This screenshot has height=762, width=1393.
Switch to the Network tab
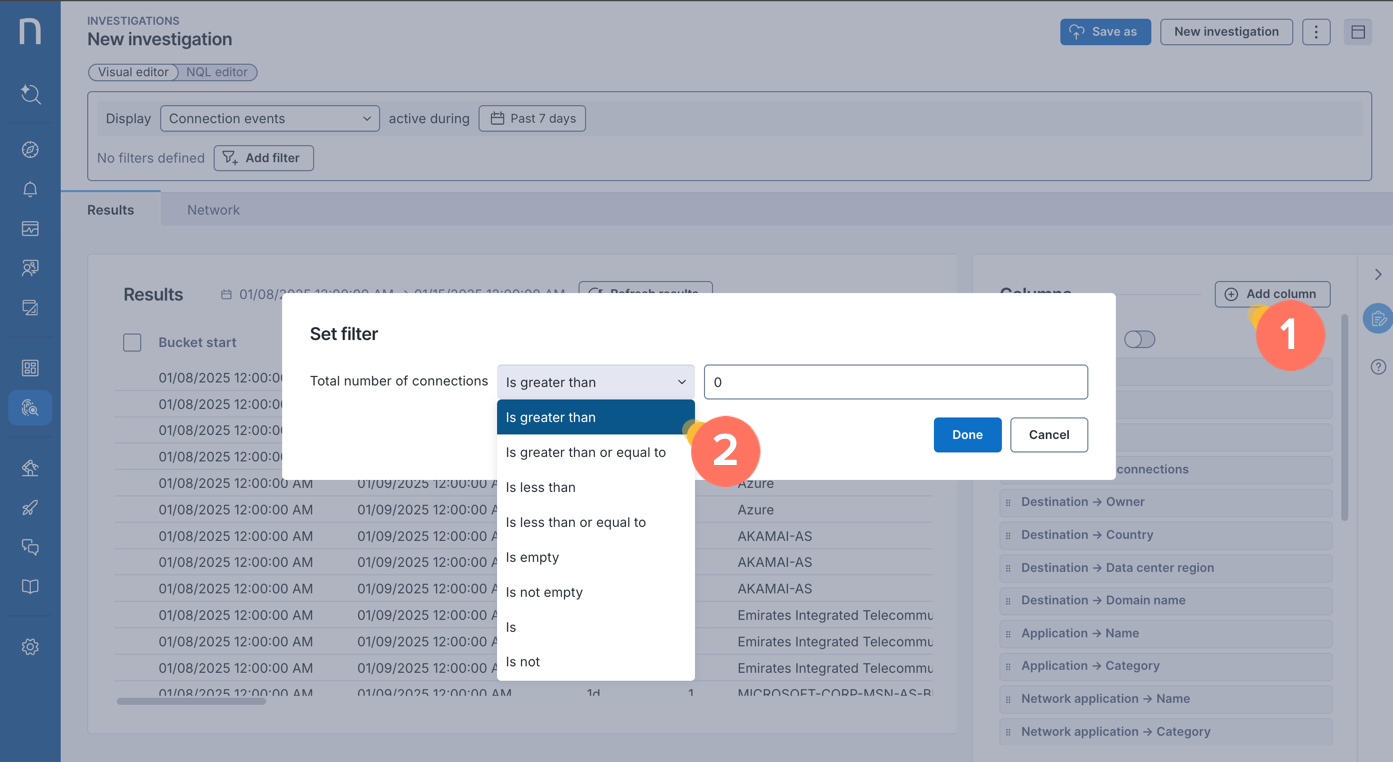pyautogui.click(x=213, y=210)
